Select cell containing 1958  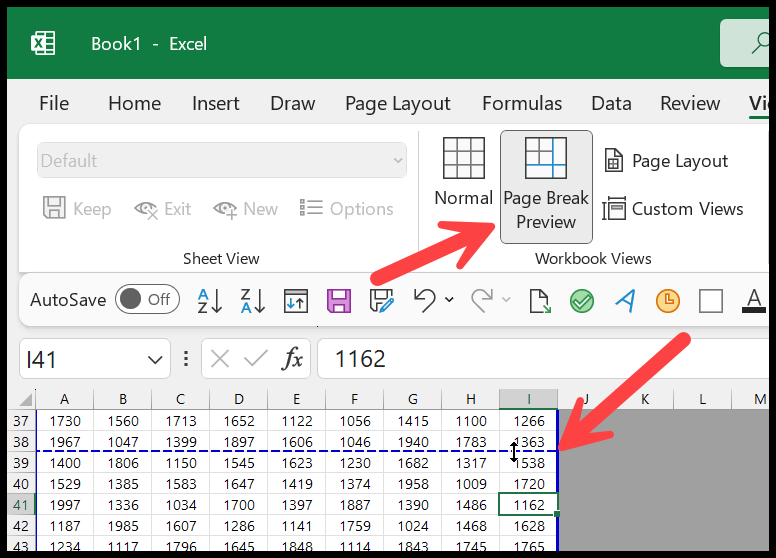tap(412, 484)
